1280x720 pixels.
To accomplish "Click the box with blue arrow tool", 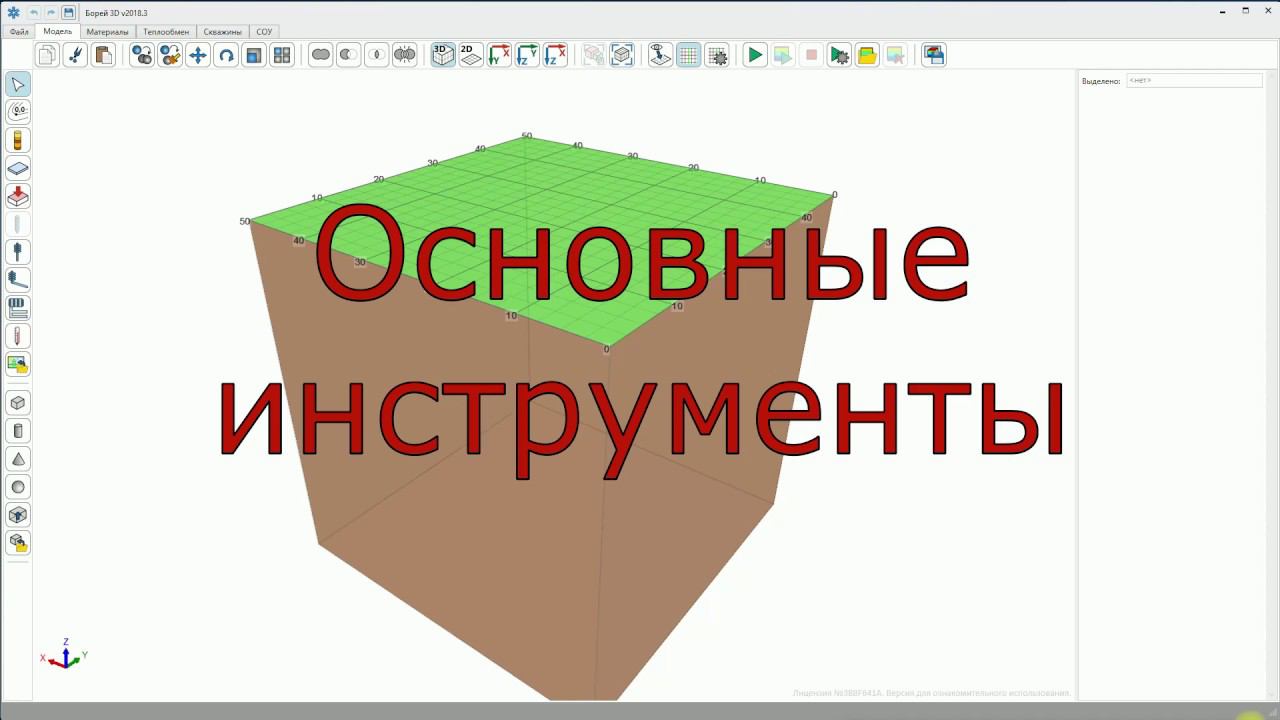I will coord(18,515).
